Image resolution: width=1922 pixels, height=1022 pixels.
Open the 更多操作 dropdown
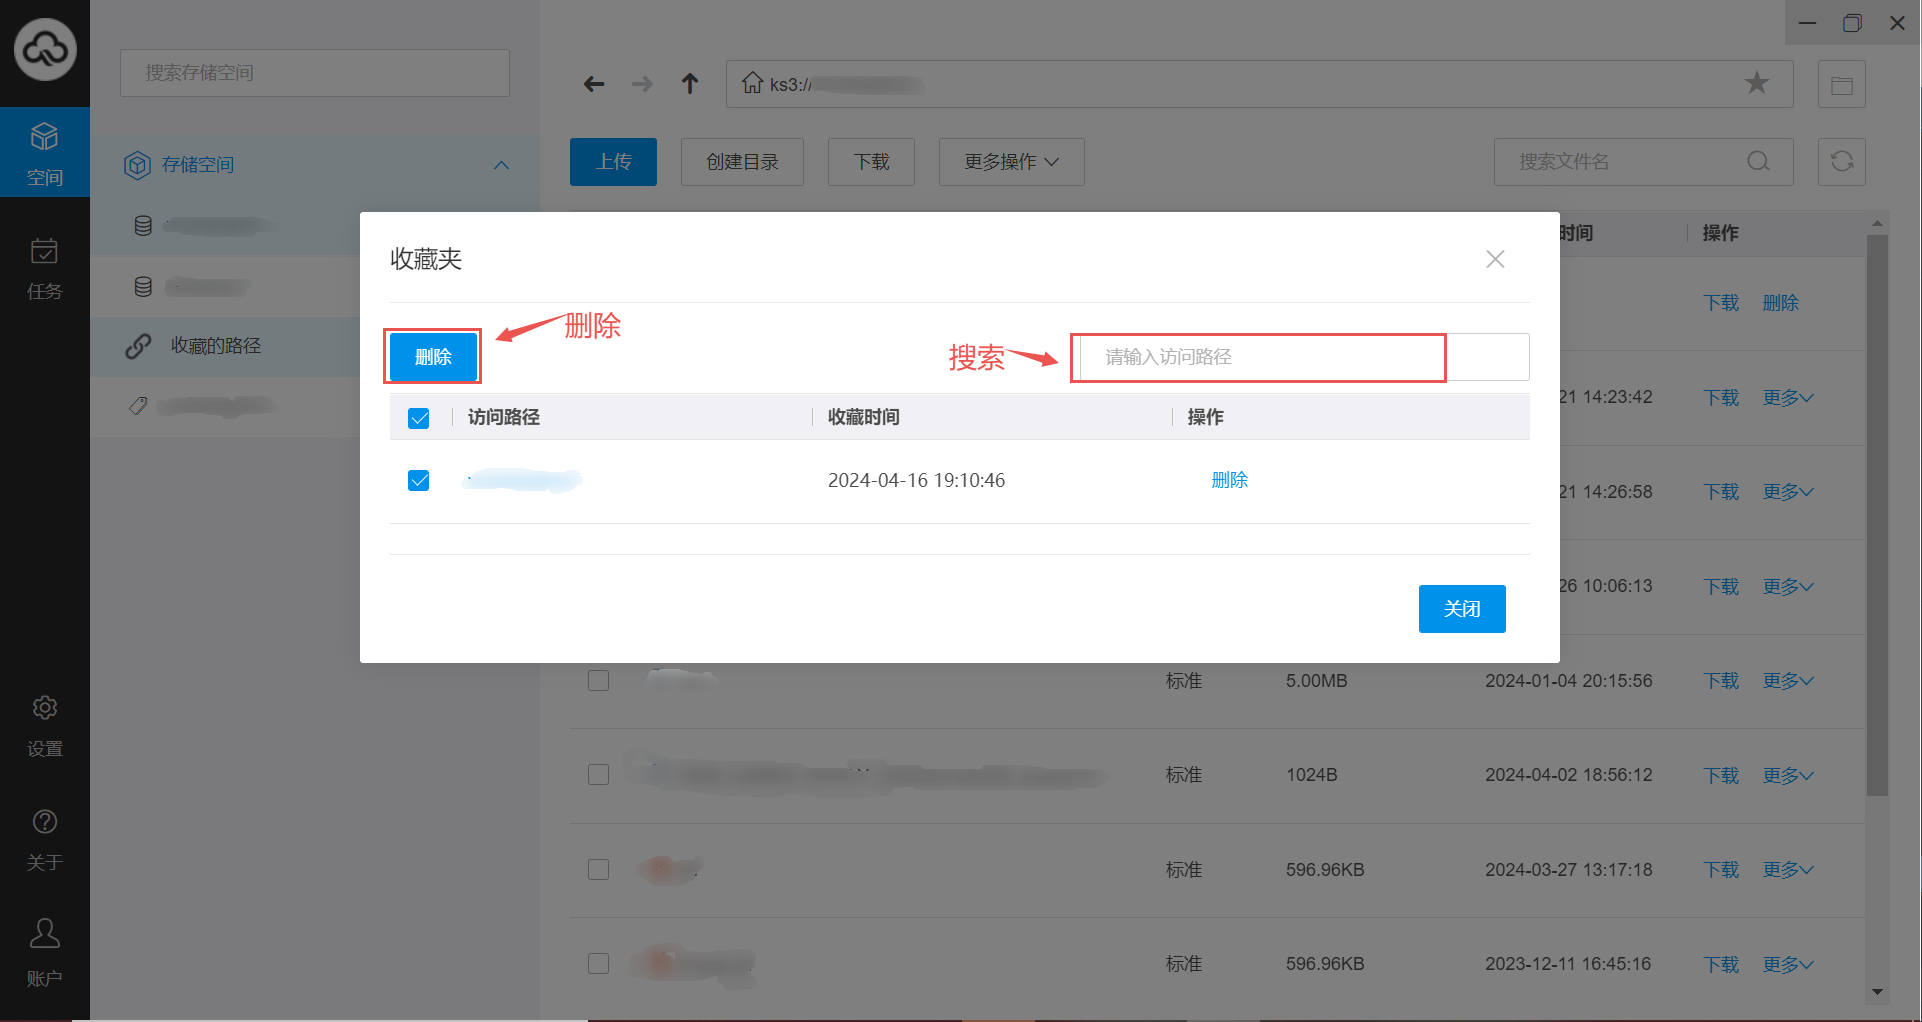coord(1012,162)
